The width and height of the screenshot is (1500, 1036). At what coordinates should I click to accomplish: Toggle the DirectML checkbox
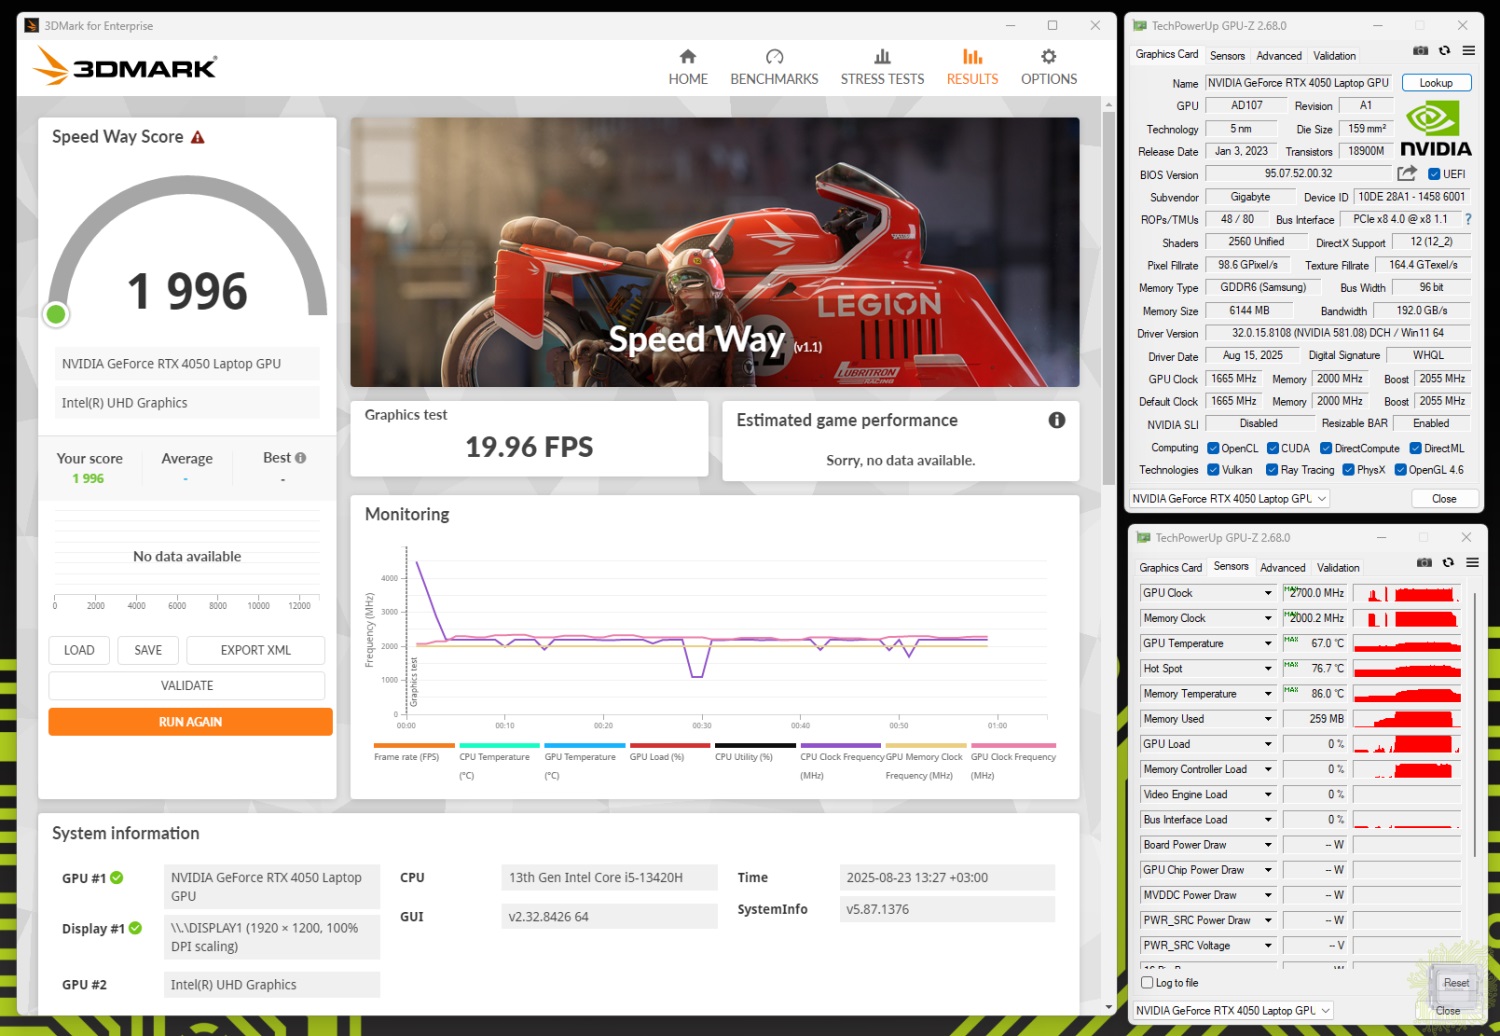[1416, 448]
